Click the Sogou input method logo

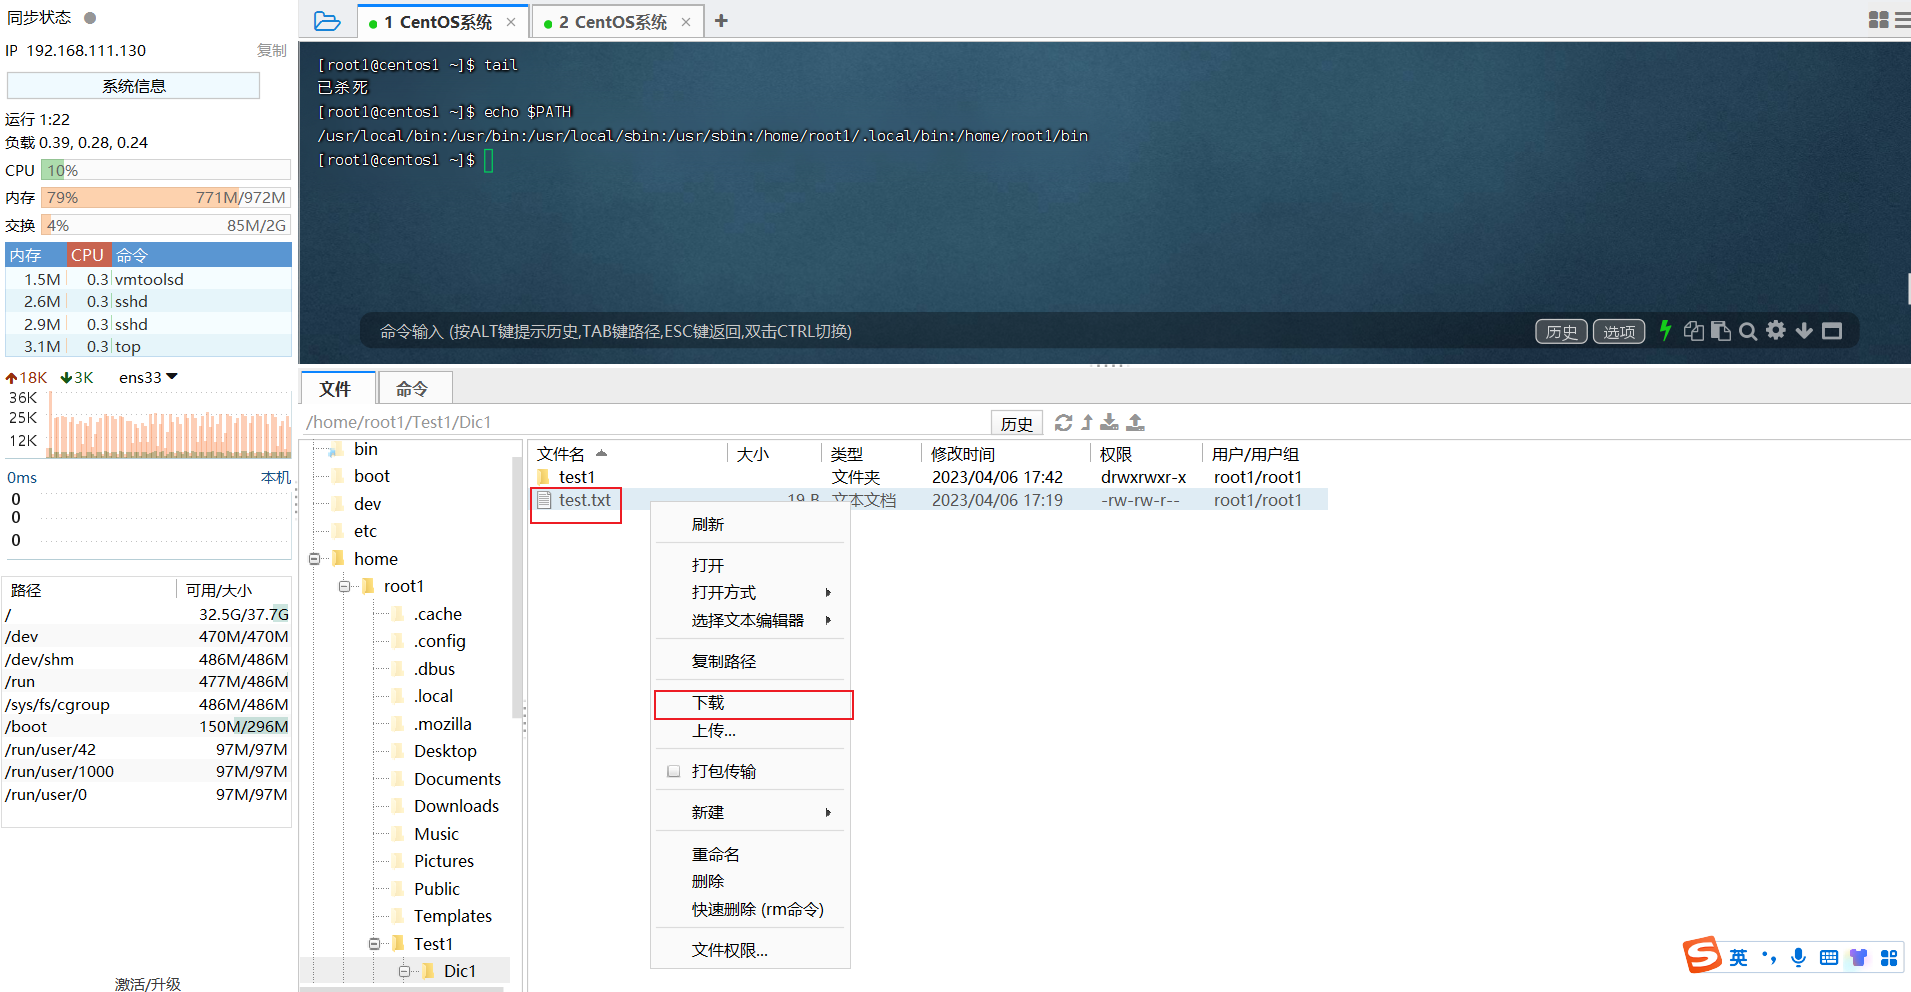(1702, 955)
